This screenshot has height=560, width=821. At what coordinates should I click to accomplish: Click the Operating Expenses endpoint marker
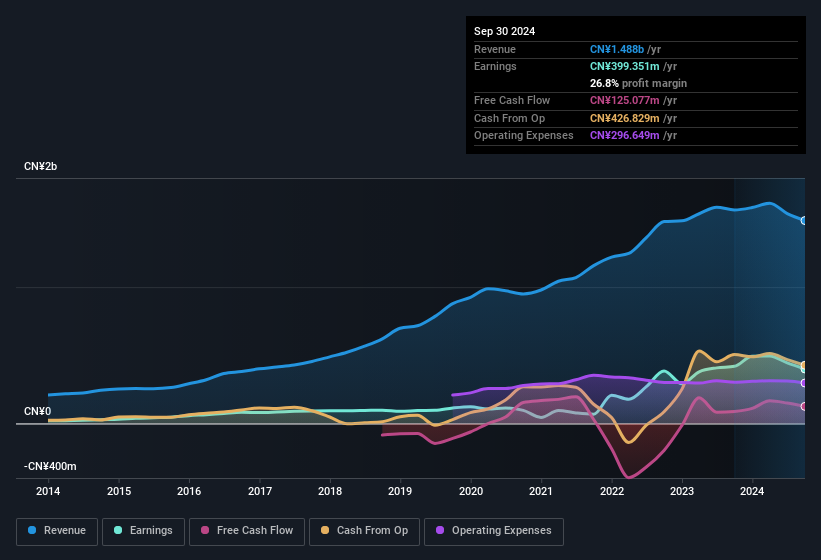click(x=804, y=383)
